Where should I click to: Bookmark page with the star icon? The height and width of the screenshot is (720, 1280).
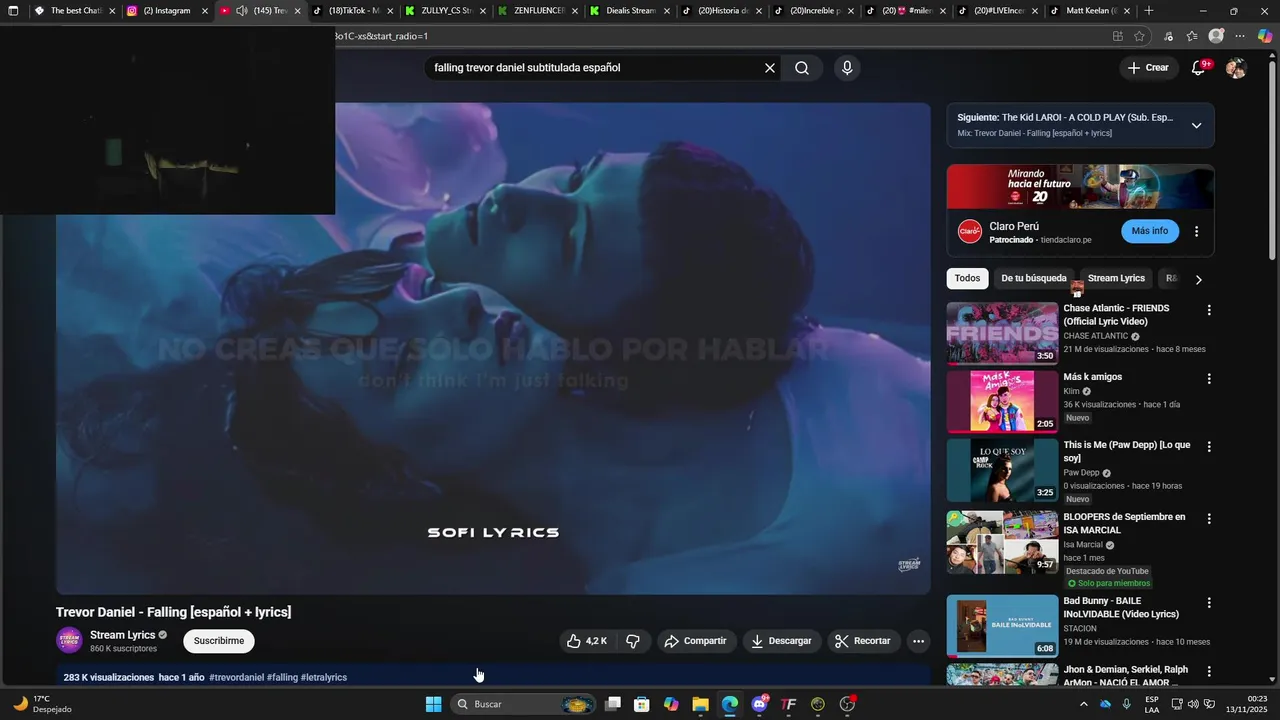click(x=1139, y=36)
